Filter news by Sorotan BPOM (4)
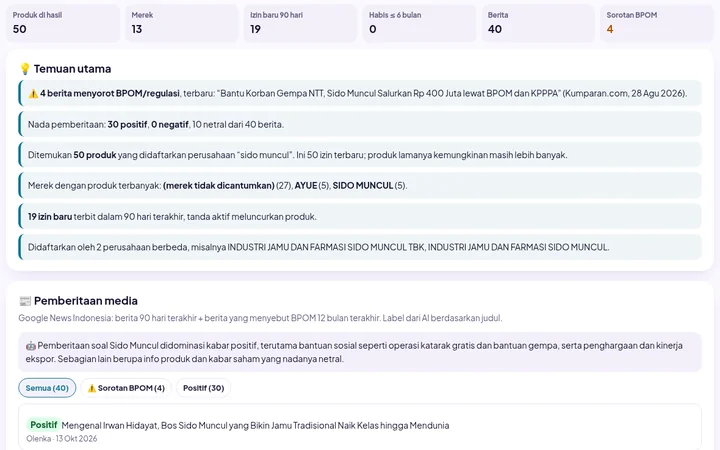The height and width of the screenshot is (450, 720). click(x=126, y=388)
